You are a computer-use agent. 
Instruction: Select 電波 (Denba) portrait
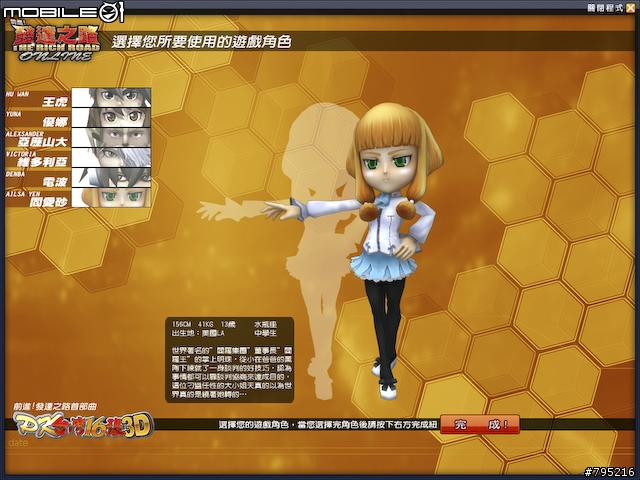111,178
